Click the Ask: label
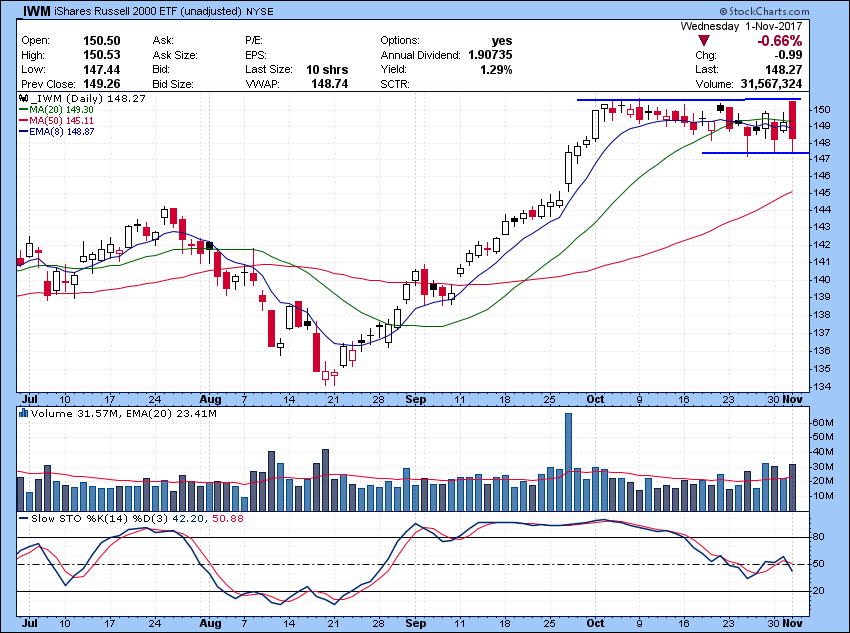850x633 pixels. [163, 41]
